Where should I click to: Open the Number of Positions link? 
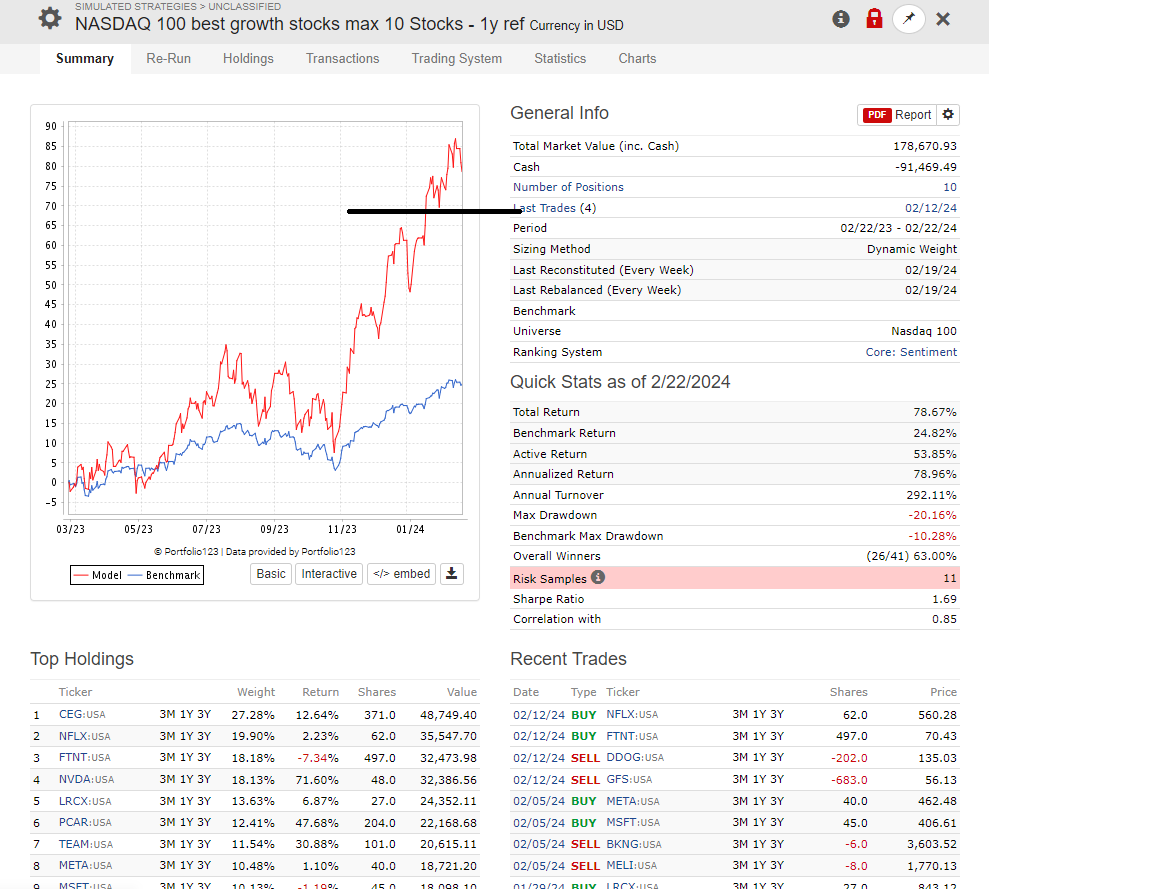coord(568,187)
